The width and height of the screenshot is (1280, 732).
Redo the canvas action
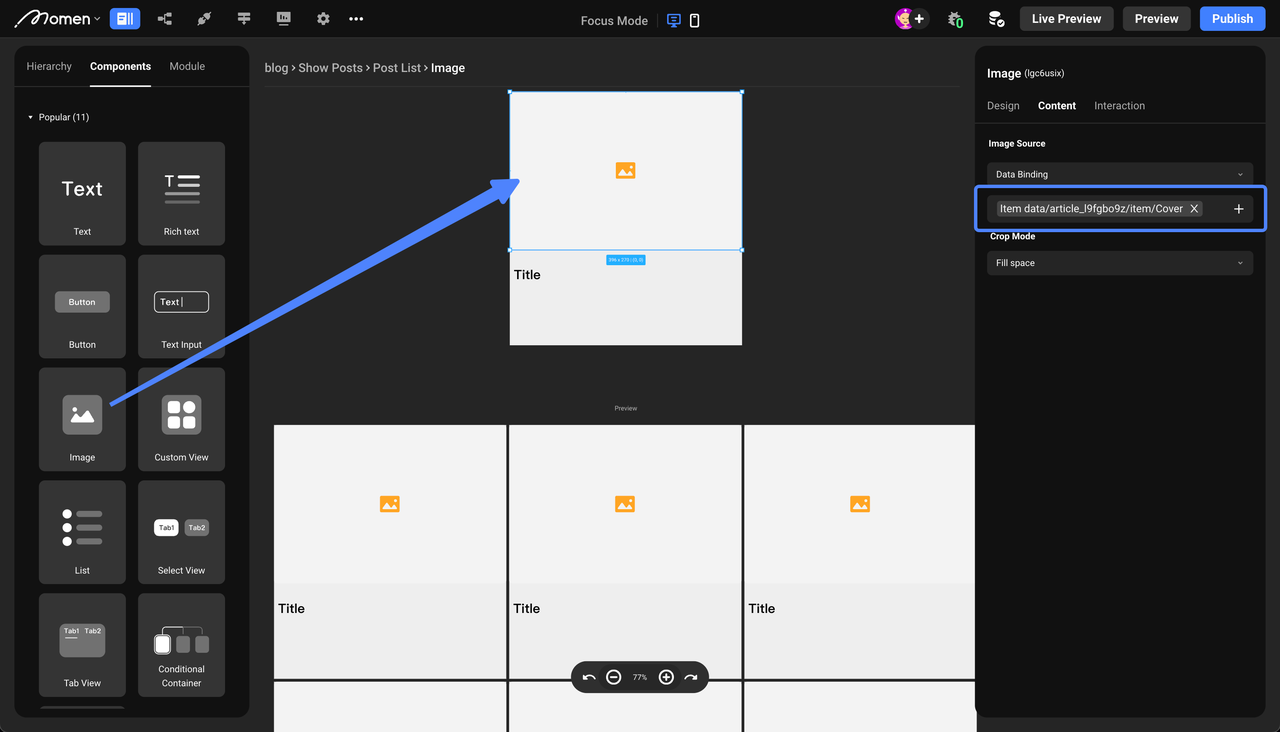[691, 677]
